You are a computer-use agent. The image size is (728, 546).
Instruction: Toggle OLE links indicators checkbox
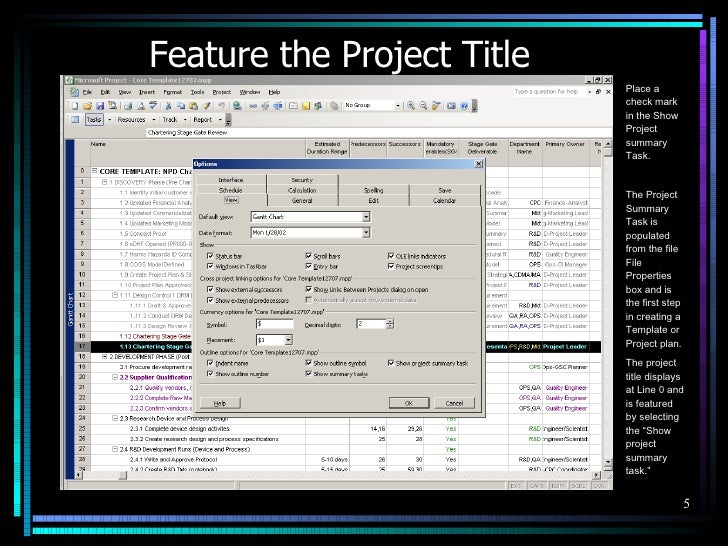(x=390, y=256)
